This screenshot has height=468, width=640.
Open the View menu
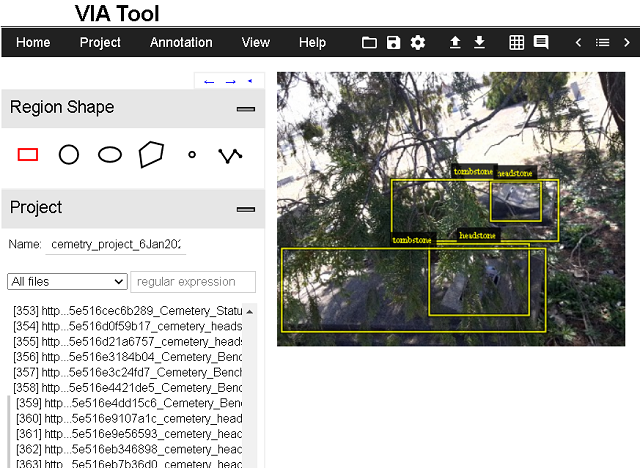click(x=256, y=42)
